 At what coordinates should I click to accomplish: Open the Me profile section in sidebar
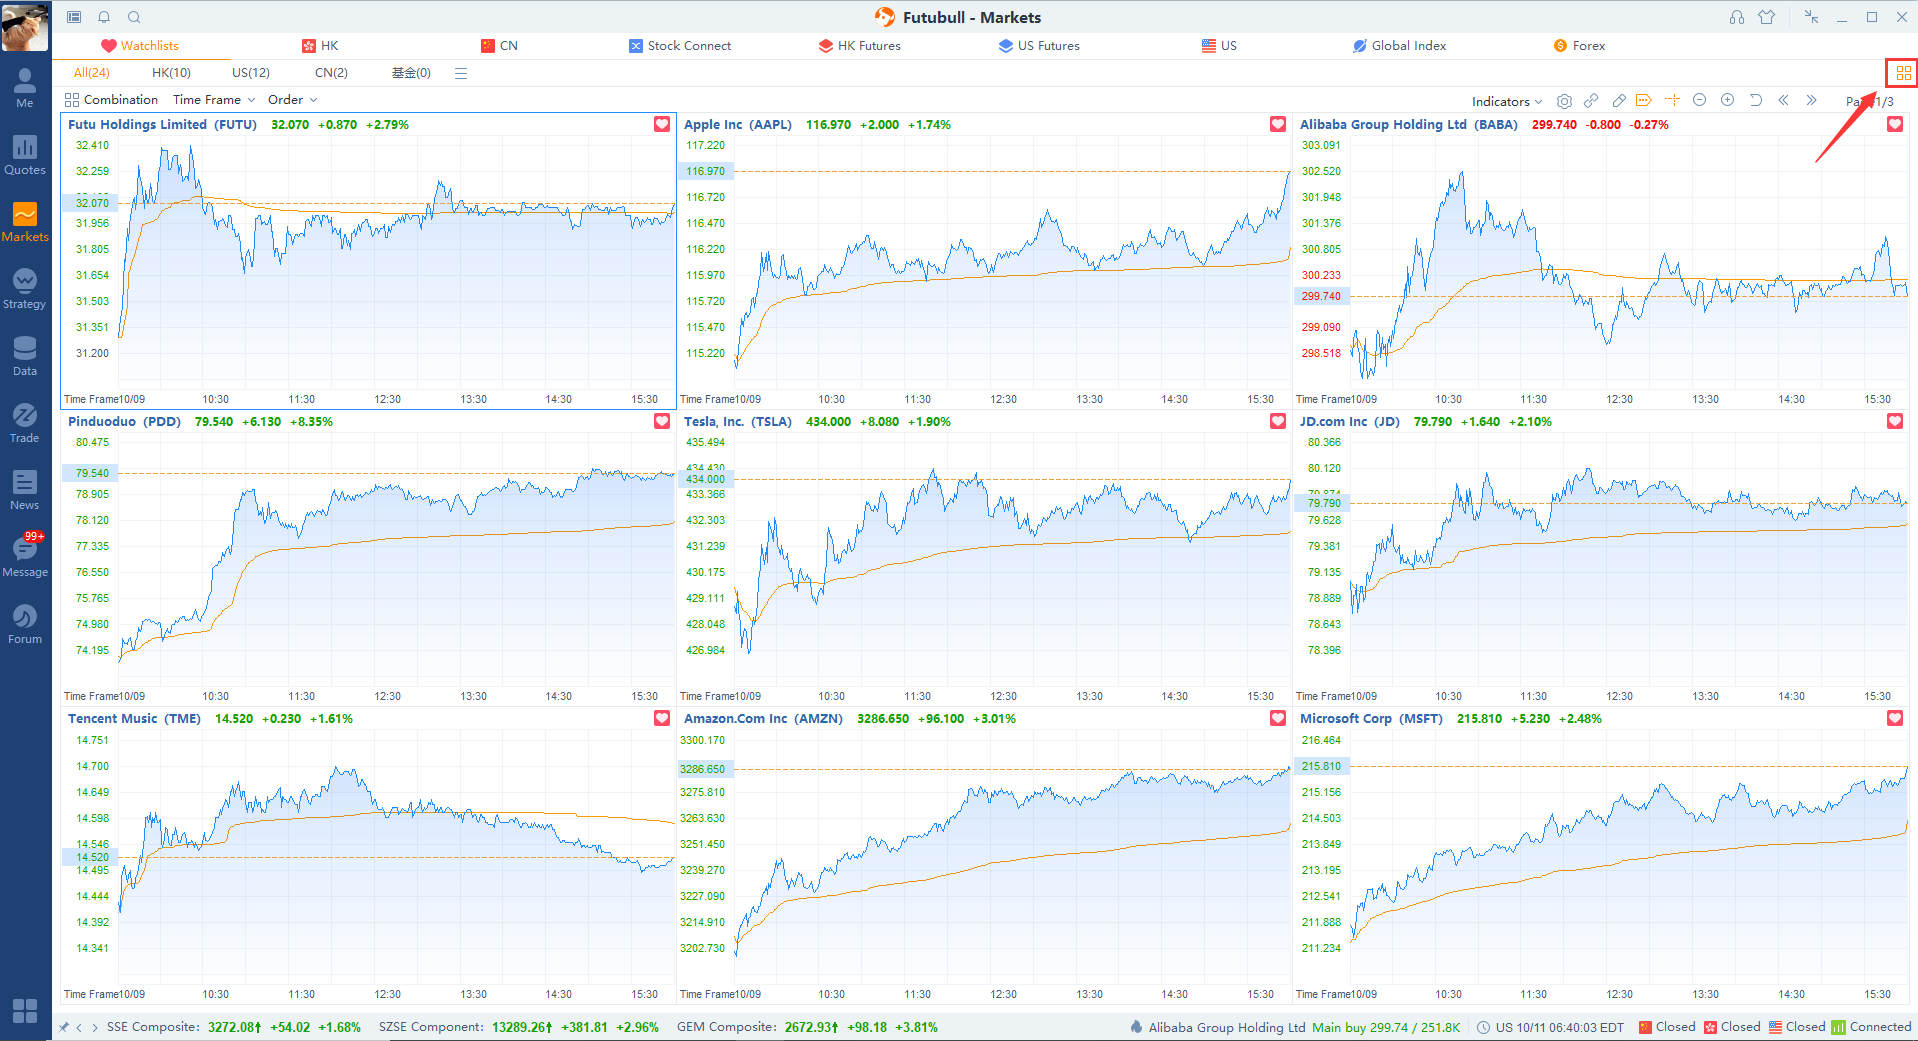click(25, 88)
